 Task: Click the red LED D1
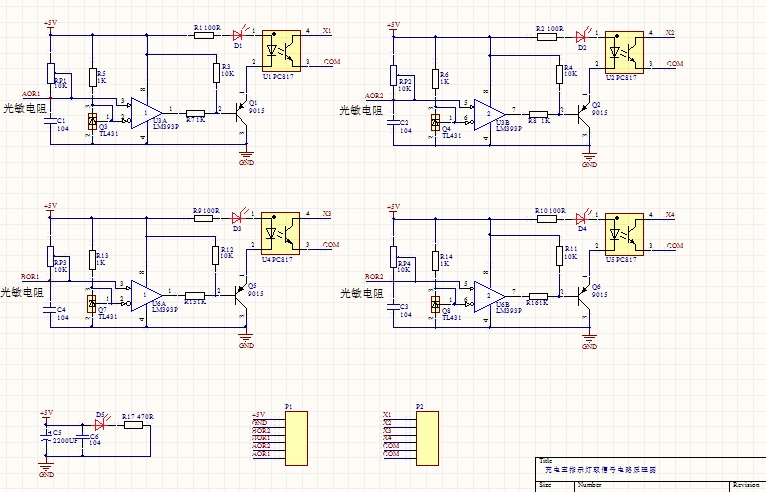point(239,35)
